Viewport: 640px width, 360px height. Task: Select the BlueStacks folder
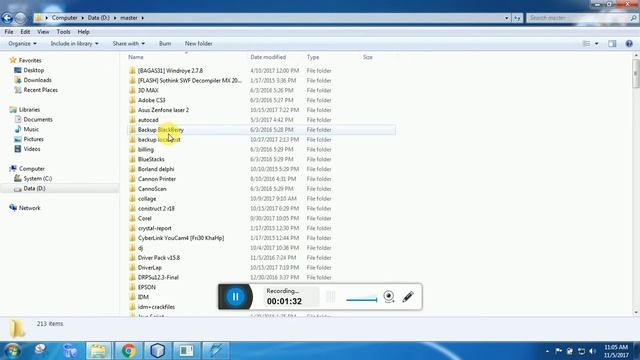pyautogui.click(x=151, y=159)
